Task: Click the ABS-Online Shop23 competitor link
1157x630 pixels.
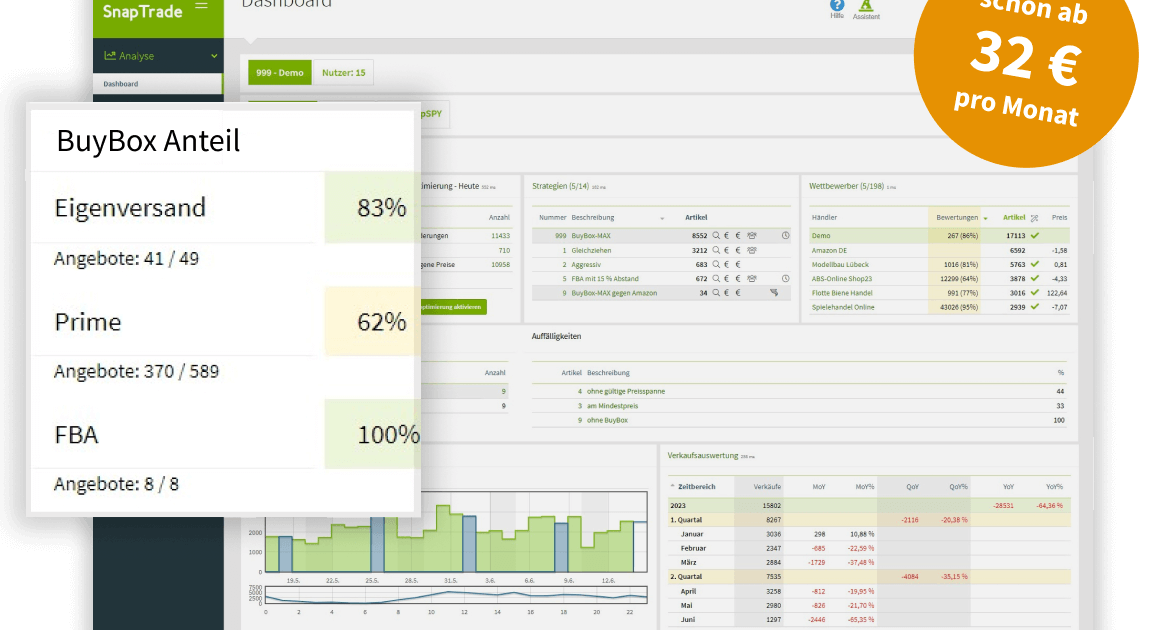Action: [x=842, y=279]
